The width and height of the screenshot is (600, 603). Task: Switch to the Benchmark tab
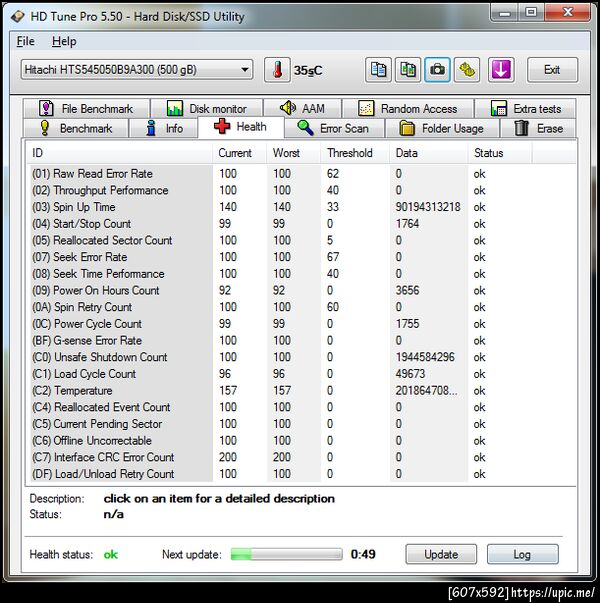[76, 128]
